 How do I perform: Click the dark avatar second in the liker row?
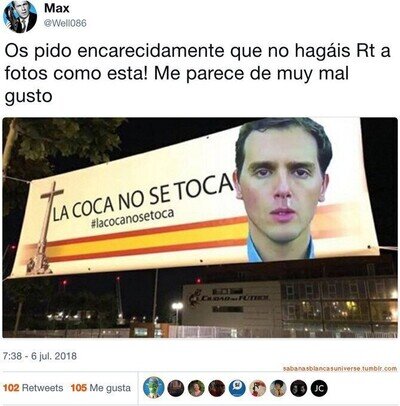coord(176,388)
